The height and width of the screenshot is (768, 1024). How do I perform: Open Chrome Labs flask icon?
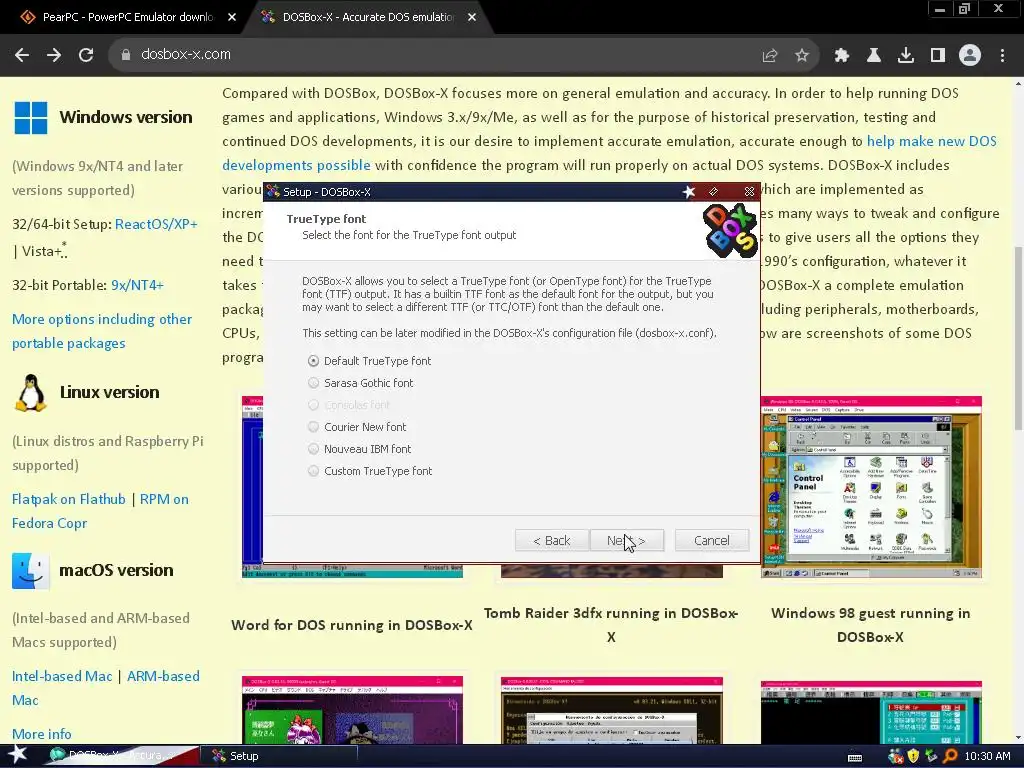(874, 56)
